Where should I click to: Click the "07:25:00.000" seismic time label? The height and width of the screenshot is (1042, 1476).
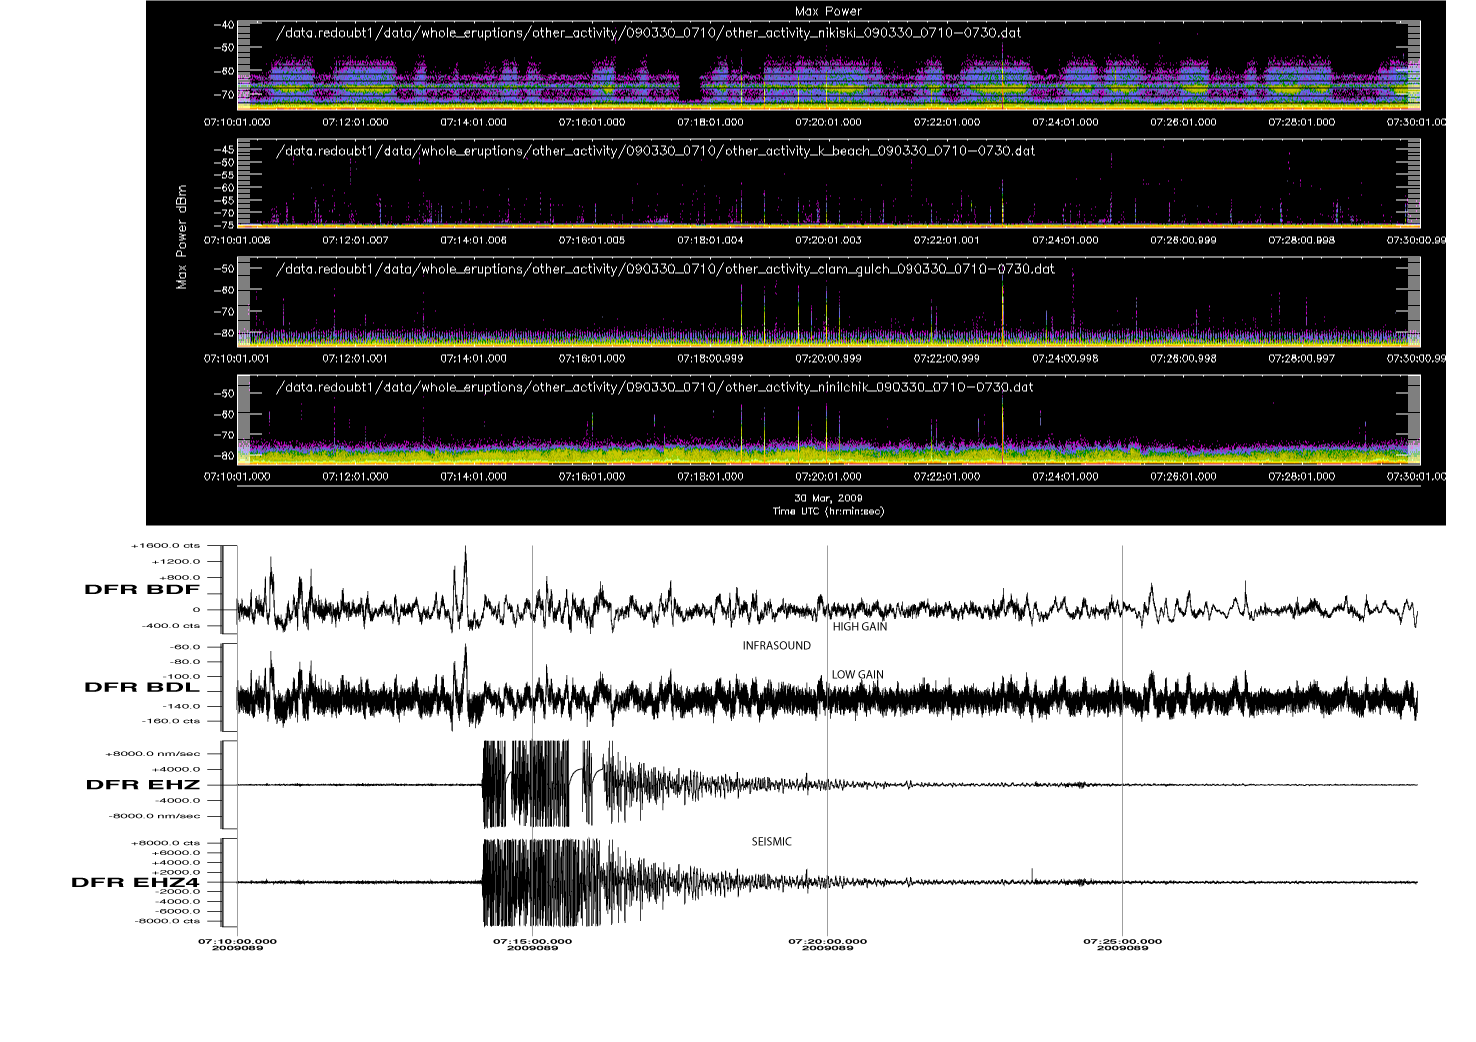coord(1122,941)
